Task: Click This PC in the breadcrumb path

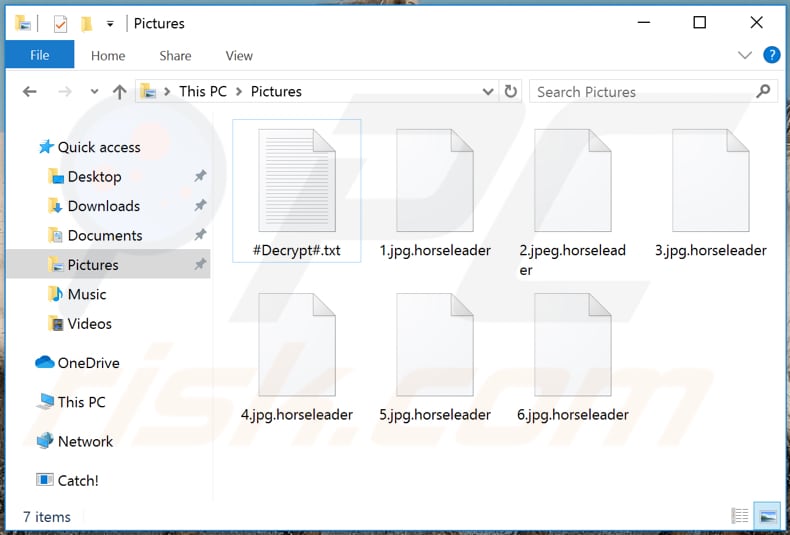Action: tap(203, 91)
